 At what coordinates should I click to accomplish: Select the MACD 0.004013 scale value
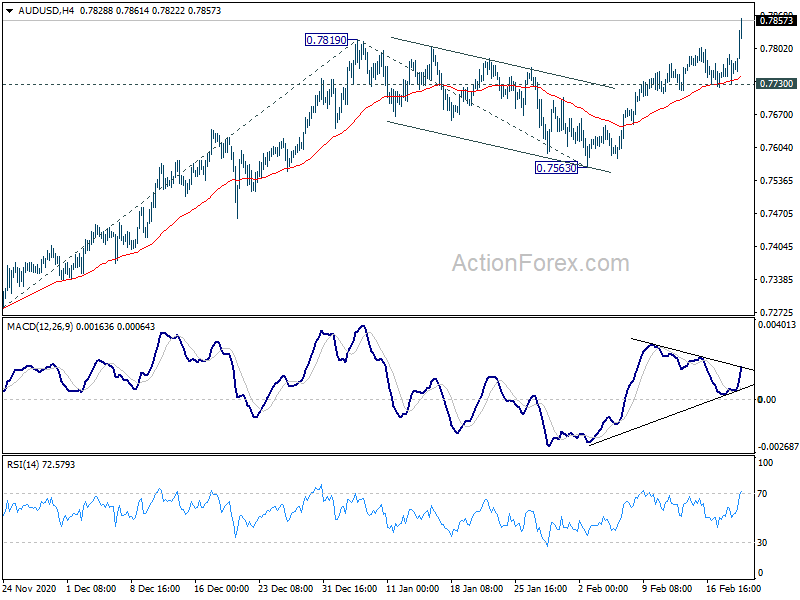pos(777,324)
